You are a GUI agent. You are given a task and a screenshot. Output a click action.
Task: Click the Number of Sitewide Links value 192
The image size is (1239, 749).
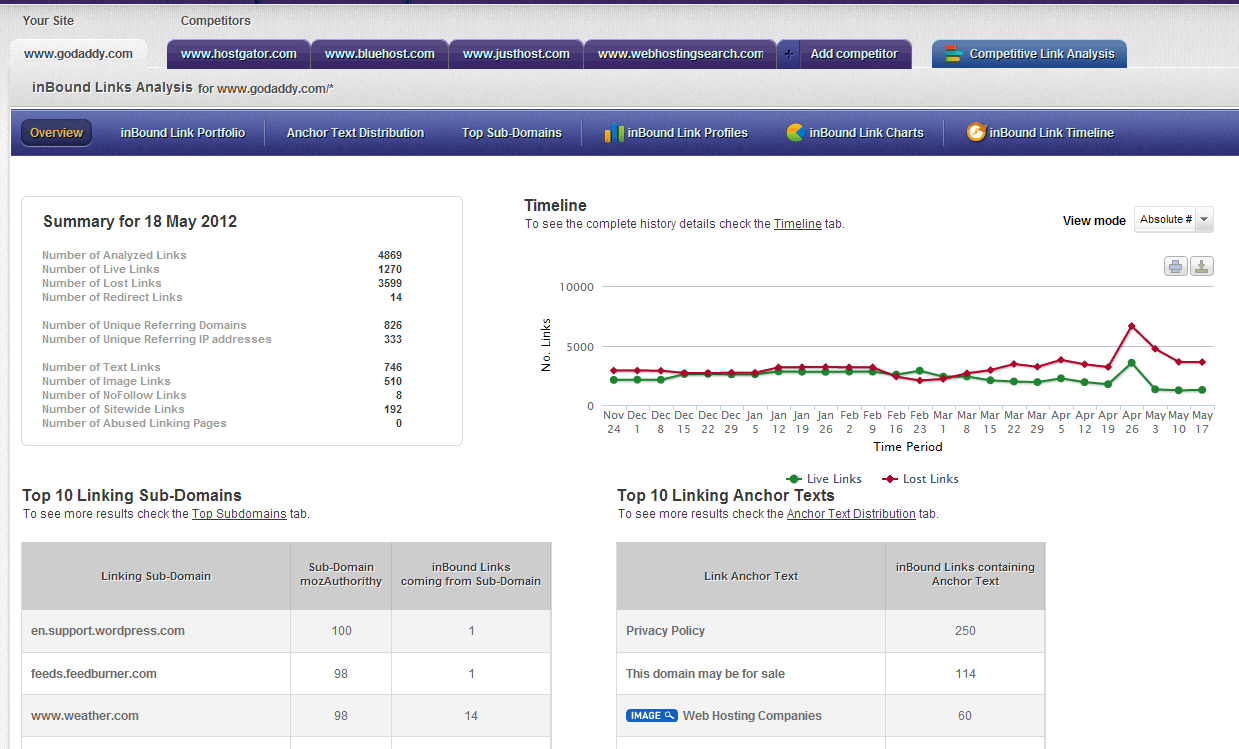(x=393, y=409)
